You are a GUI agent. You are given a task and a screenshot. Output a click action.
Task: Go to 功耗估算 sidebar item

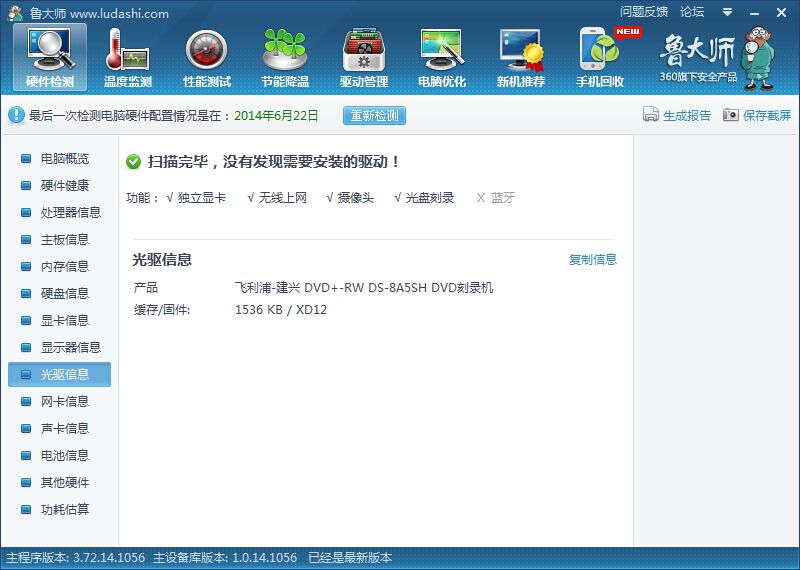64,510
